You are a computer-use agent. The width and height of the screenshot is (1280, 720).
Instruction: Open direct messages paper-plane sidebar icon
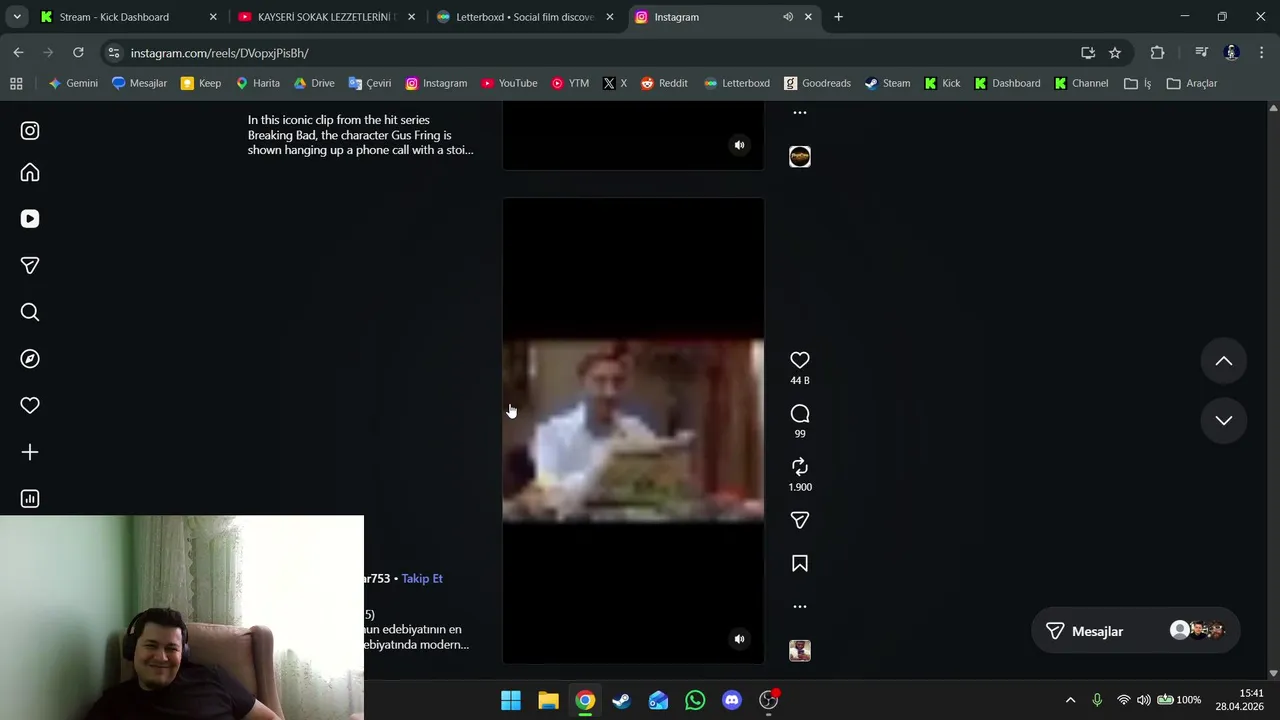point(30,266)
